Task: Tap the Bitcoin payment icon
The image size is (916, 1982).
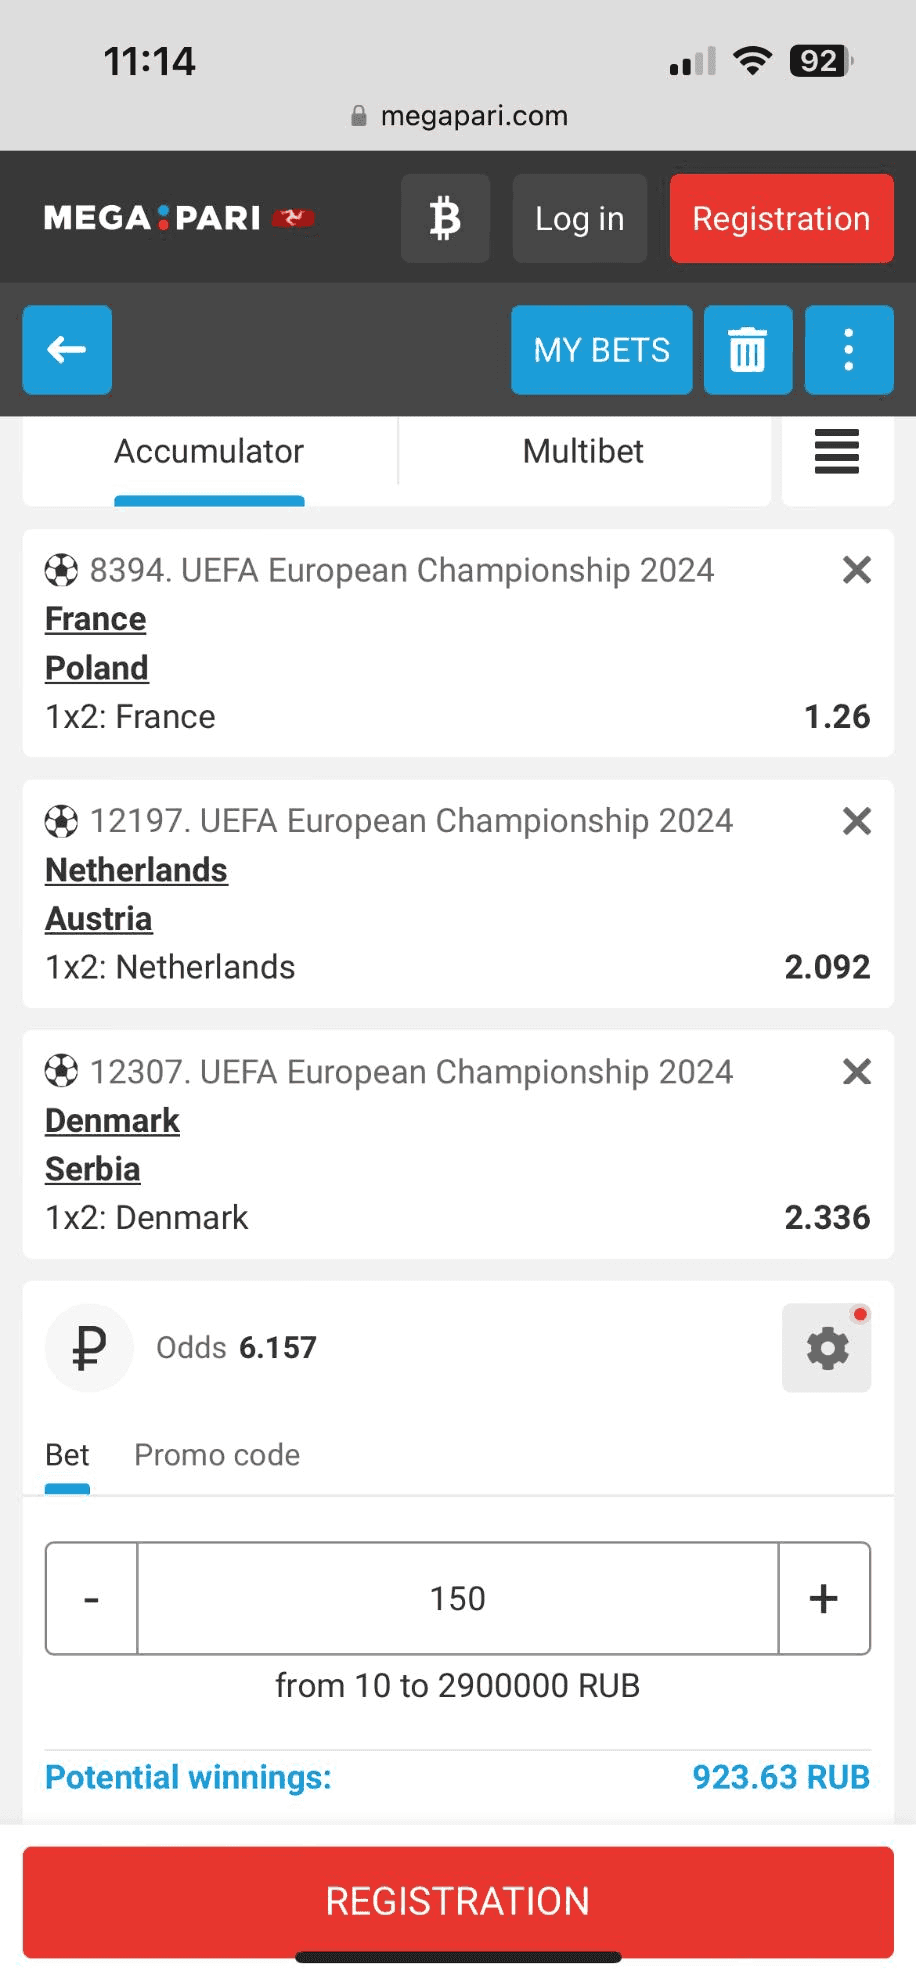Action: [445, 218]
